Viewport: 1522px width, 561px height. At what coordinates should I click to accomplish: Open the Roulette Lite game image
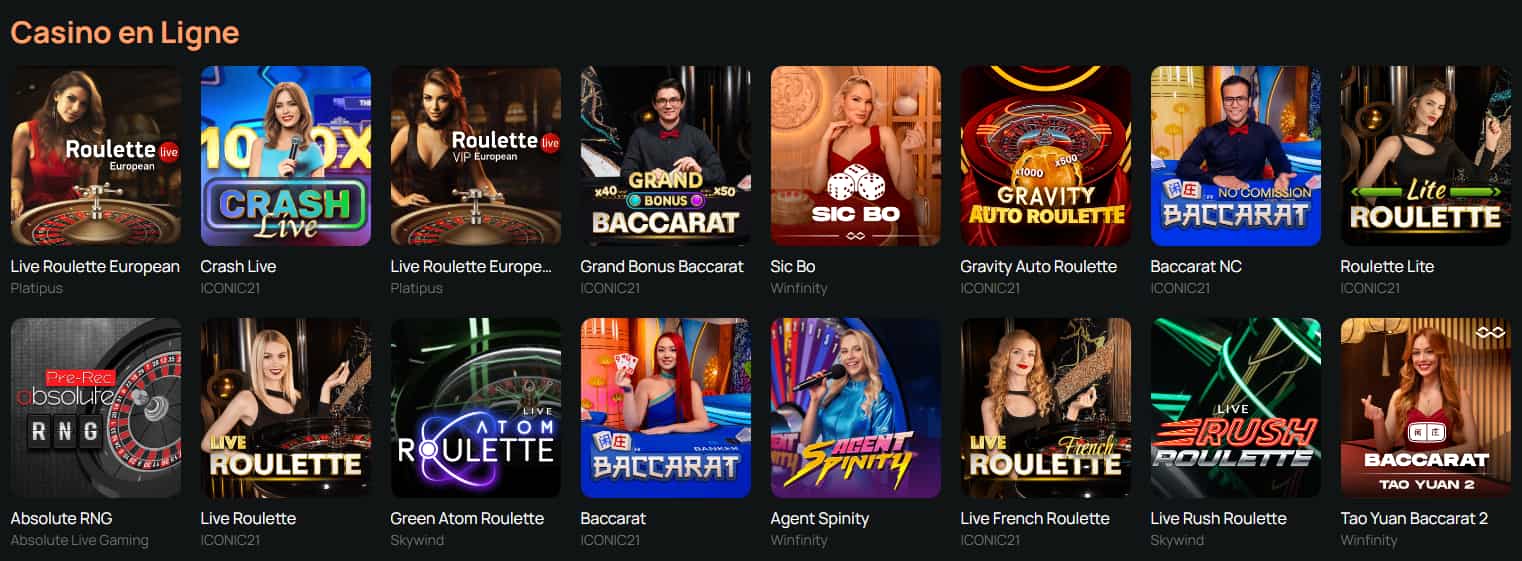pos(1426,156)
